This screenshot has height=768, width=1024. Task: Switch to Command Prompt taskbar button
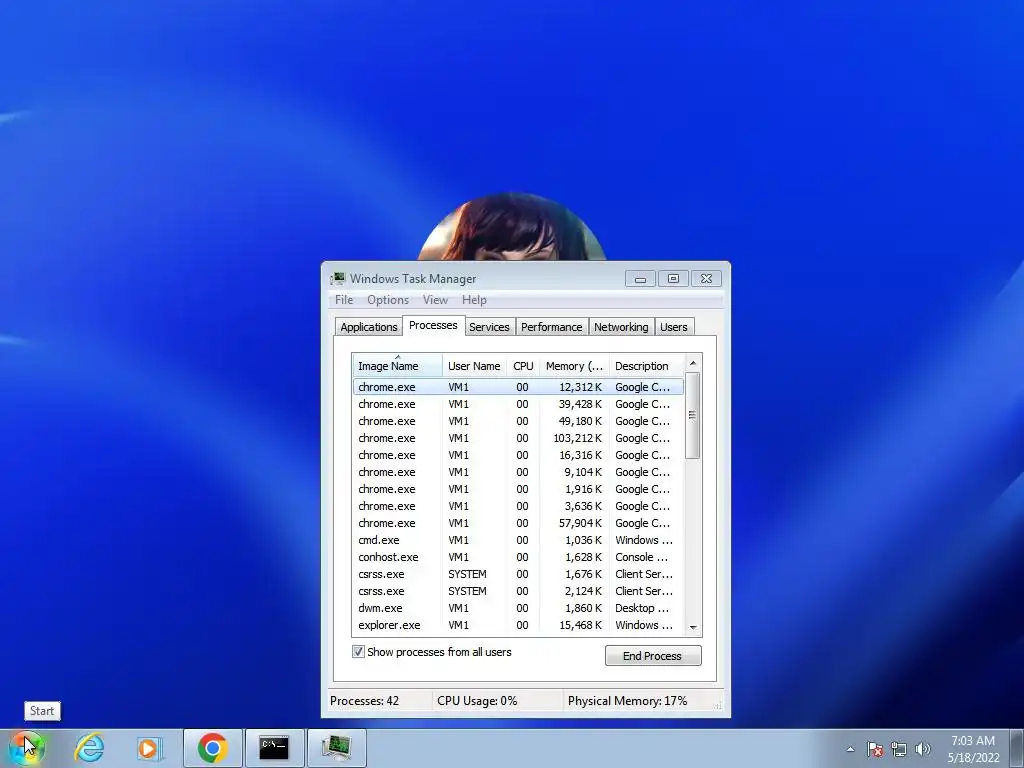point(274,748)
